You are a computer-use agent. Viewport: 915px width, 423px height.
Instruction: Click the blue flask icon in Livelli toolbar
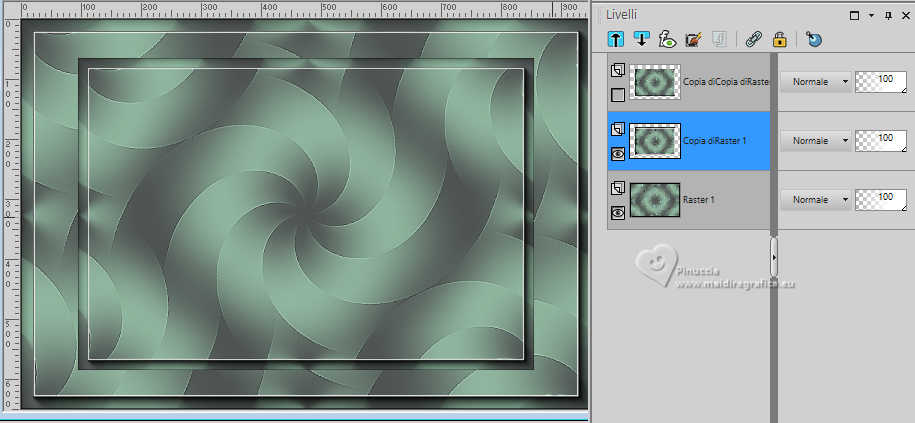[x=814, y=39]
